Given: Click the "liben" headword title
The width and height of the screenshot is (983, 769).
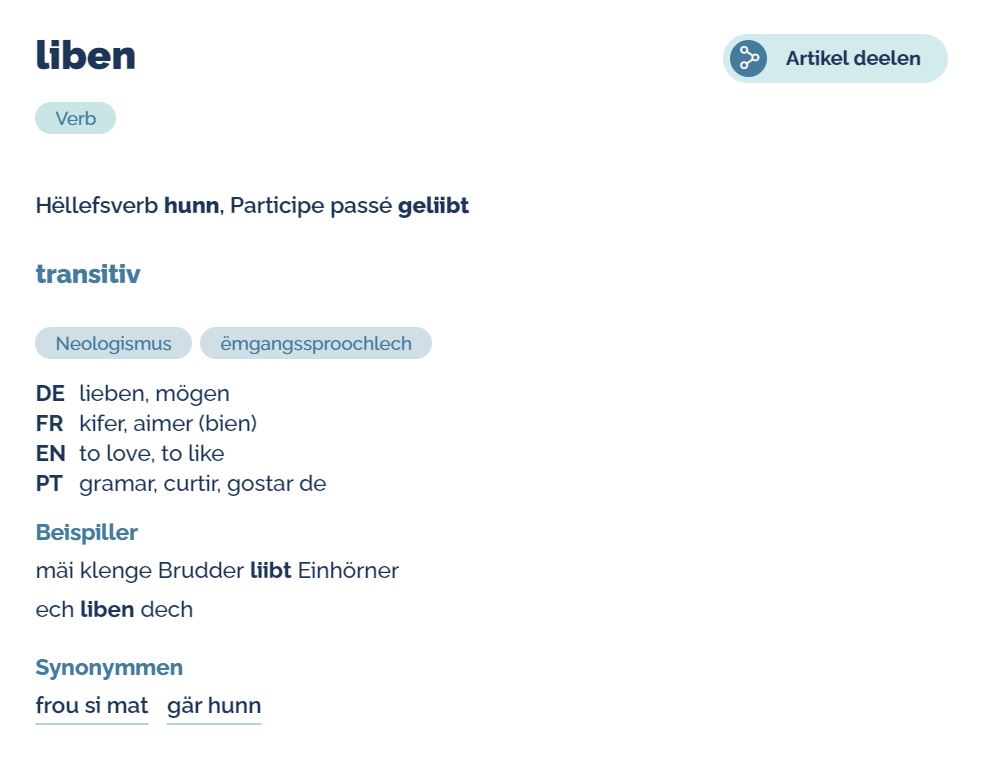Looking at the screenshot, I should coord(86,55).
